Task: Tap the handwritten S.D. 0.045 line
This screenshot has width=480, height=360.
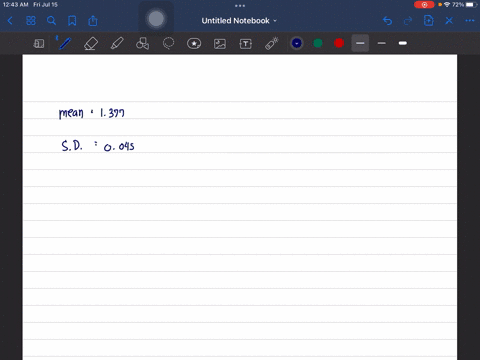Action: [98, 146]
